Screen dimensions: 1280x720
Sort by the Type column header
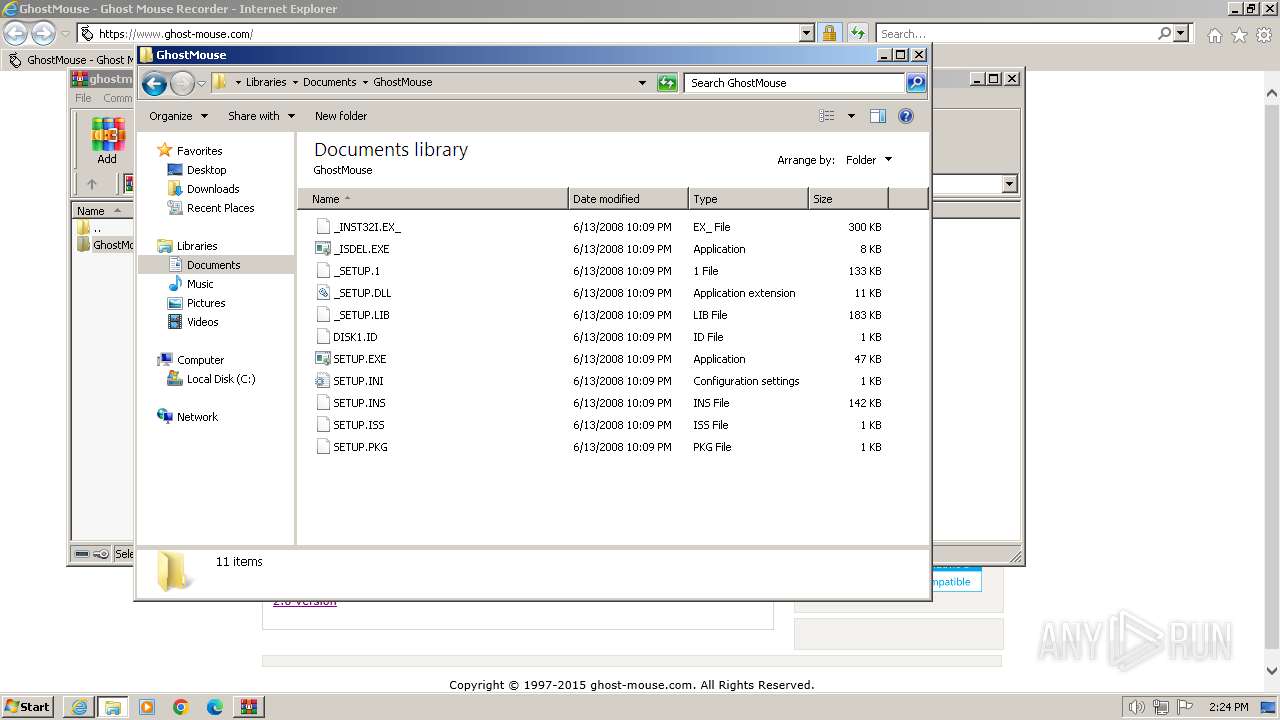tap(748, 199)
